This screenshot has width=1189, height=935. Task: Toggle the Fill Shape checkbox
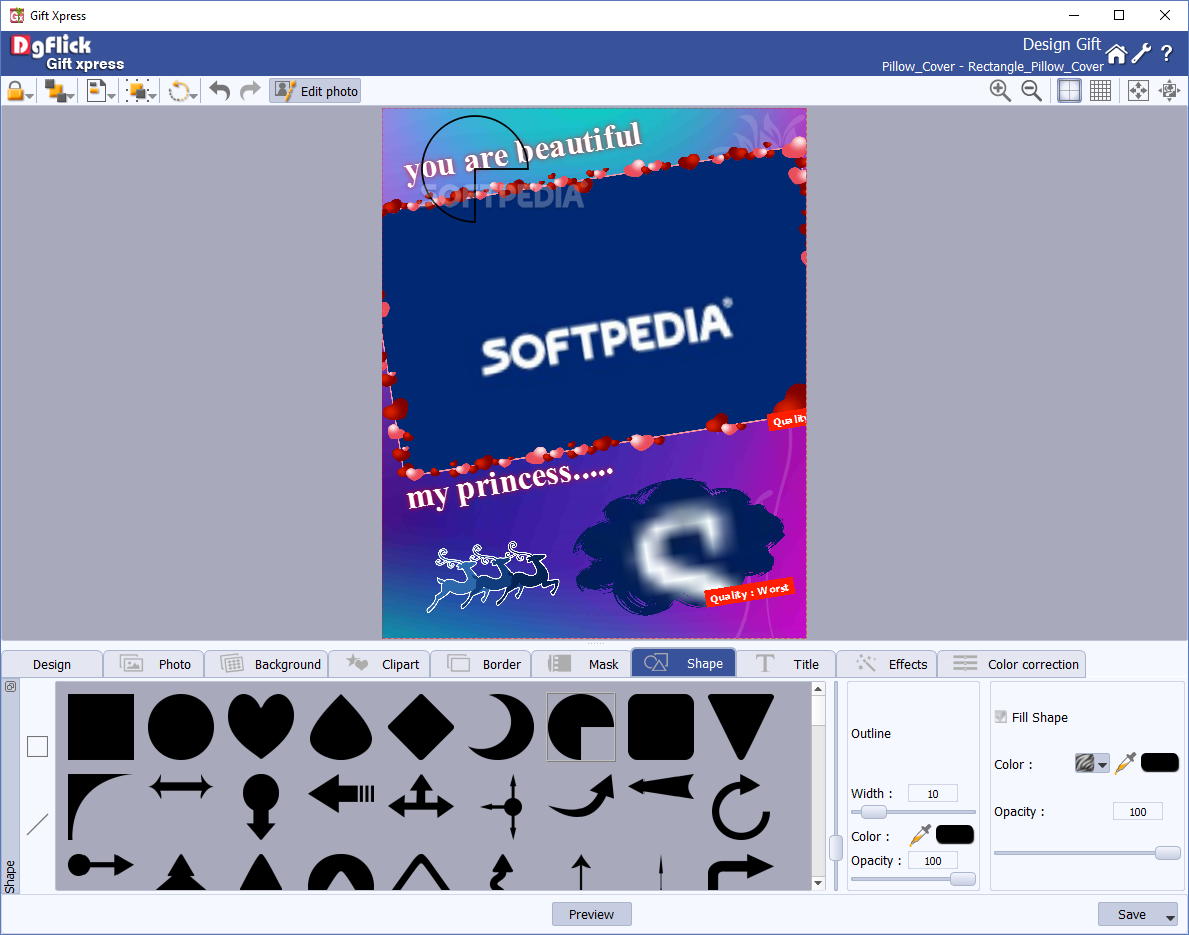[1001, 717]
